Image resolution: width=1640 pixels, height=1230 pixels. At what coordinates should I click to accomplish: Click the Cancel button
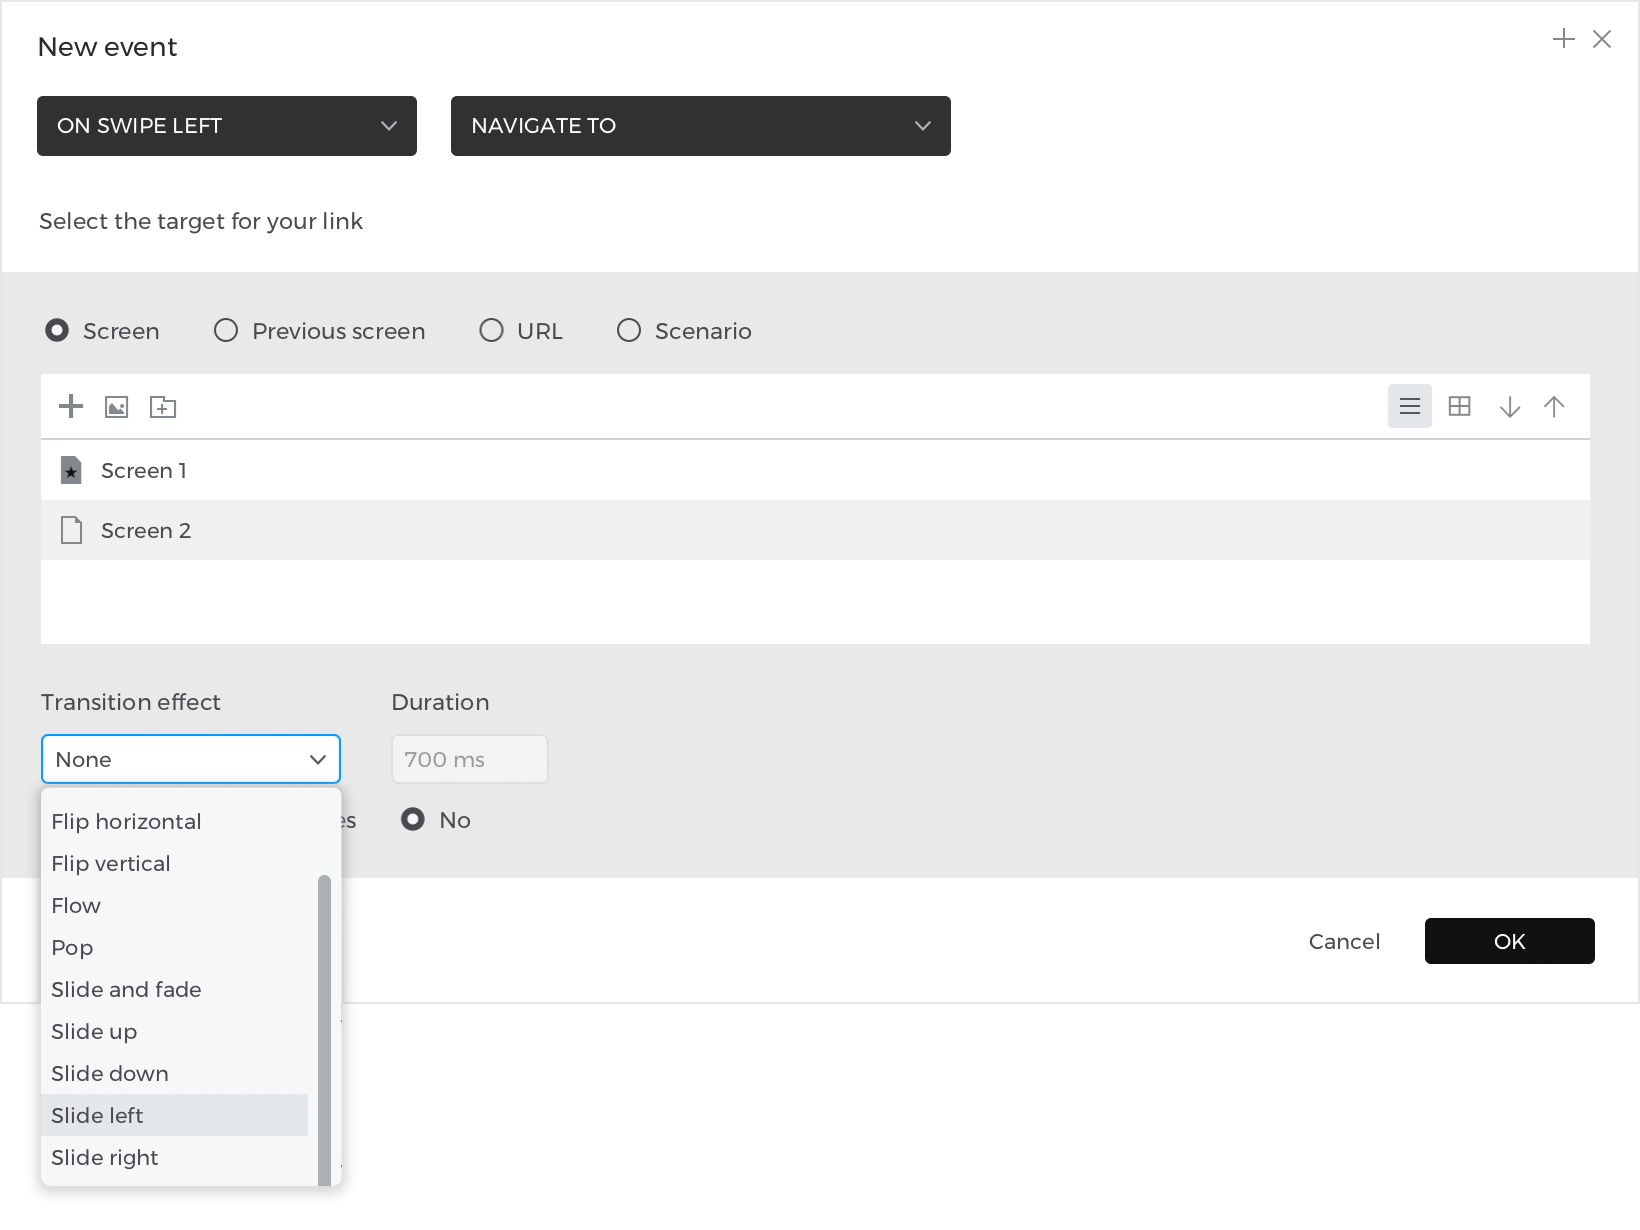(1344, 941)
